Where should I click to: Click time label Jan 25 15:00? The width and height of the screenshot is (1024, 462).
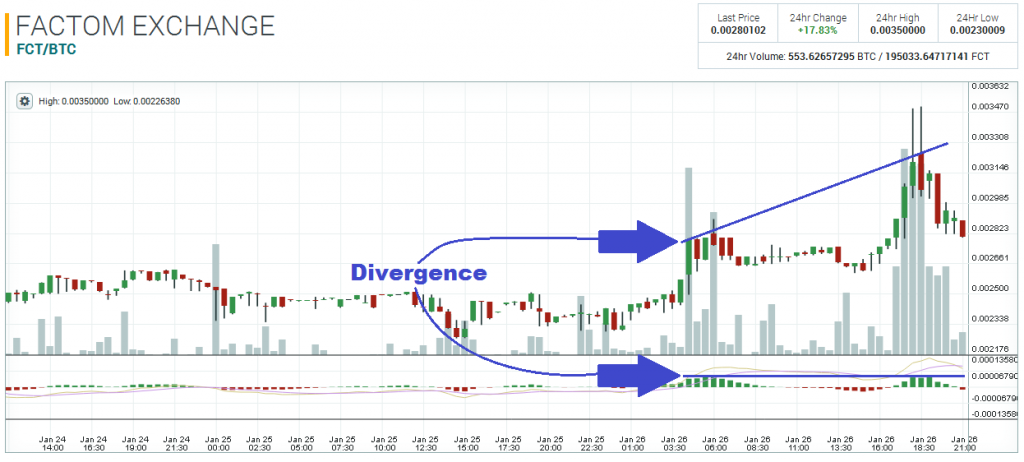coord(467,444)
